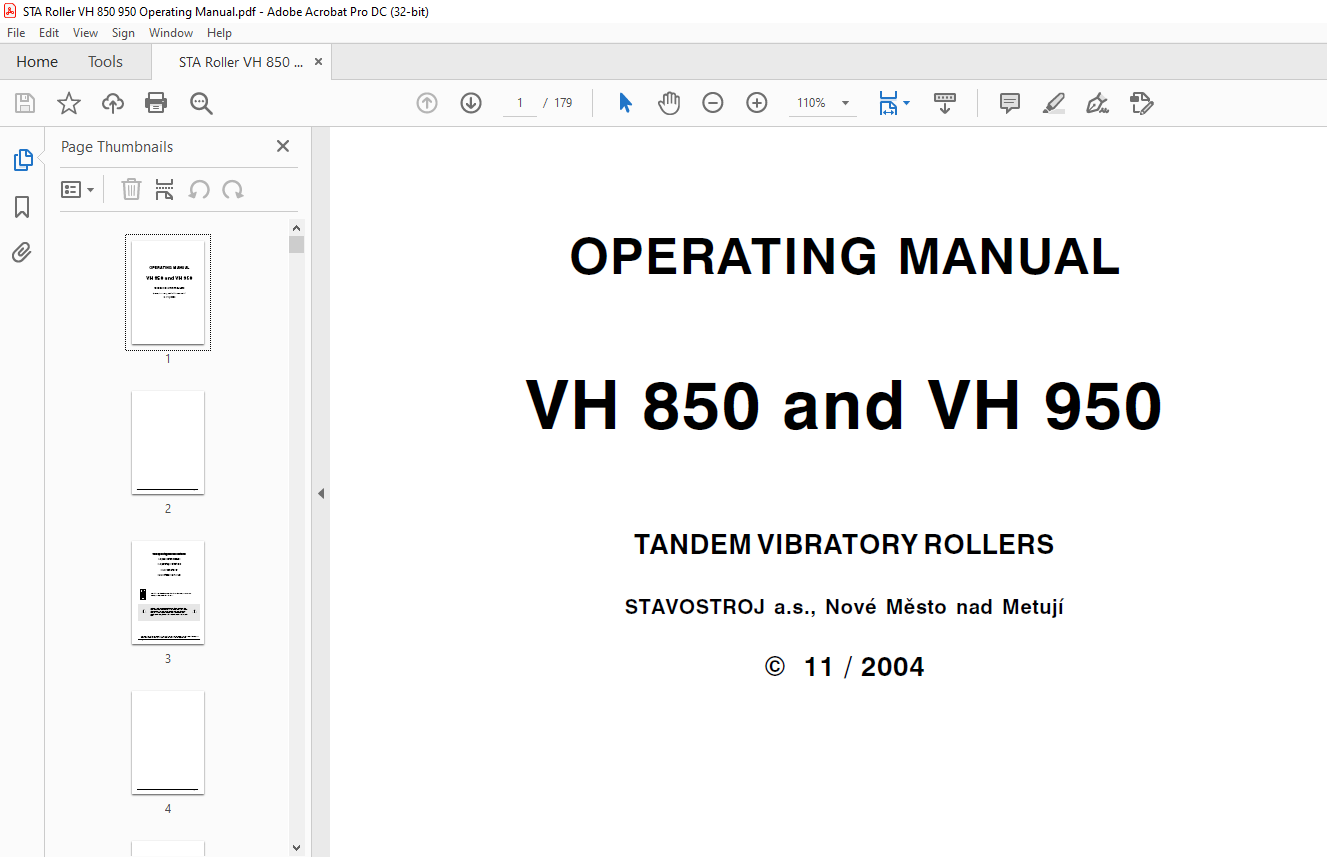Open the Edit menu
1327x857 pixels.
[49, 33]
